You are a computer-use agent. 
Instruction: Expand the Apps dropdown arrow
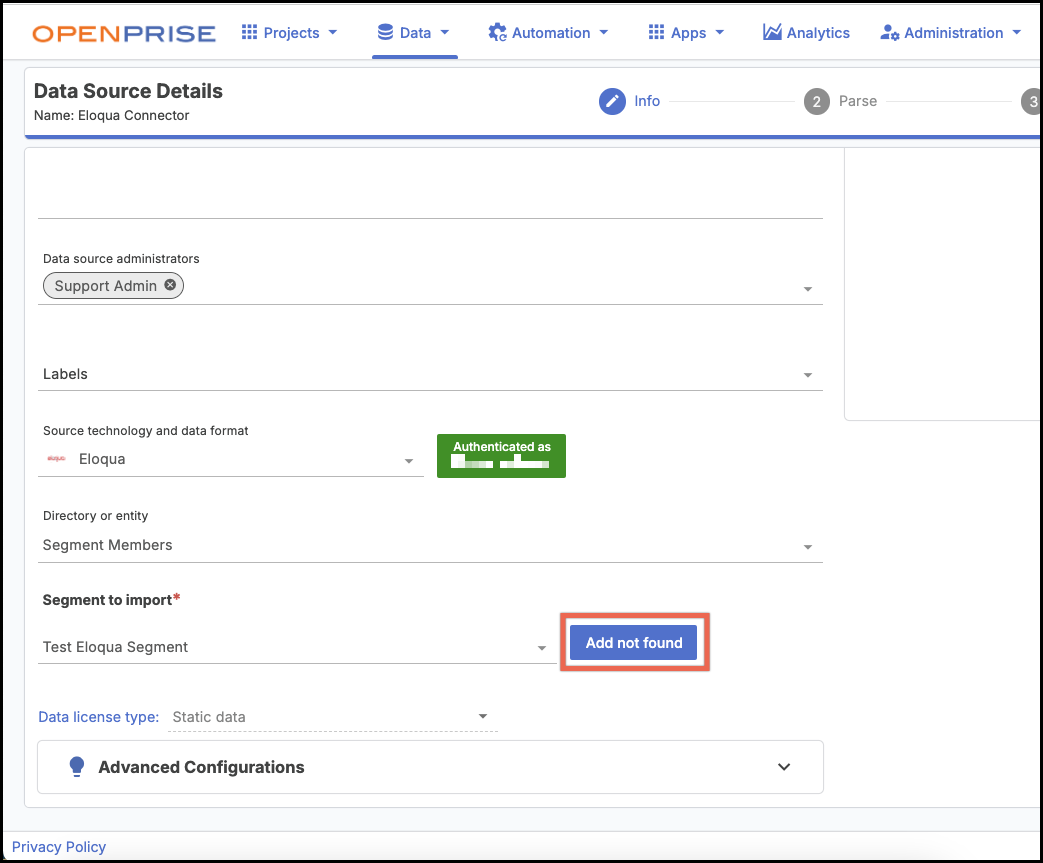pyautogui.click(x=720, y=32)
